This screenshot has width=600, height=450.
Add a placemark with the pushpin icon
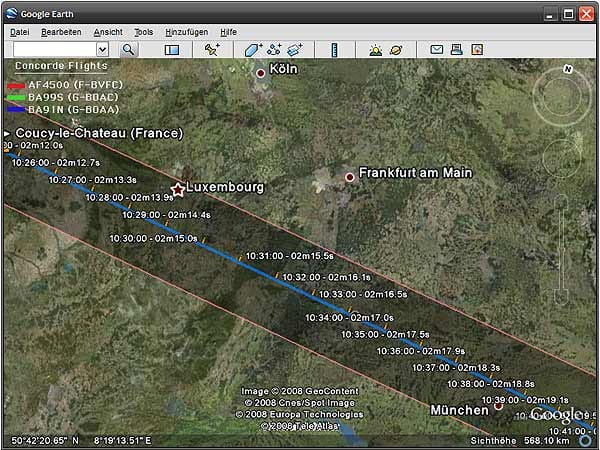pos(211,49)
